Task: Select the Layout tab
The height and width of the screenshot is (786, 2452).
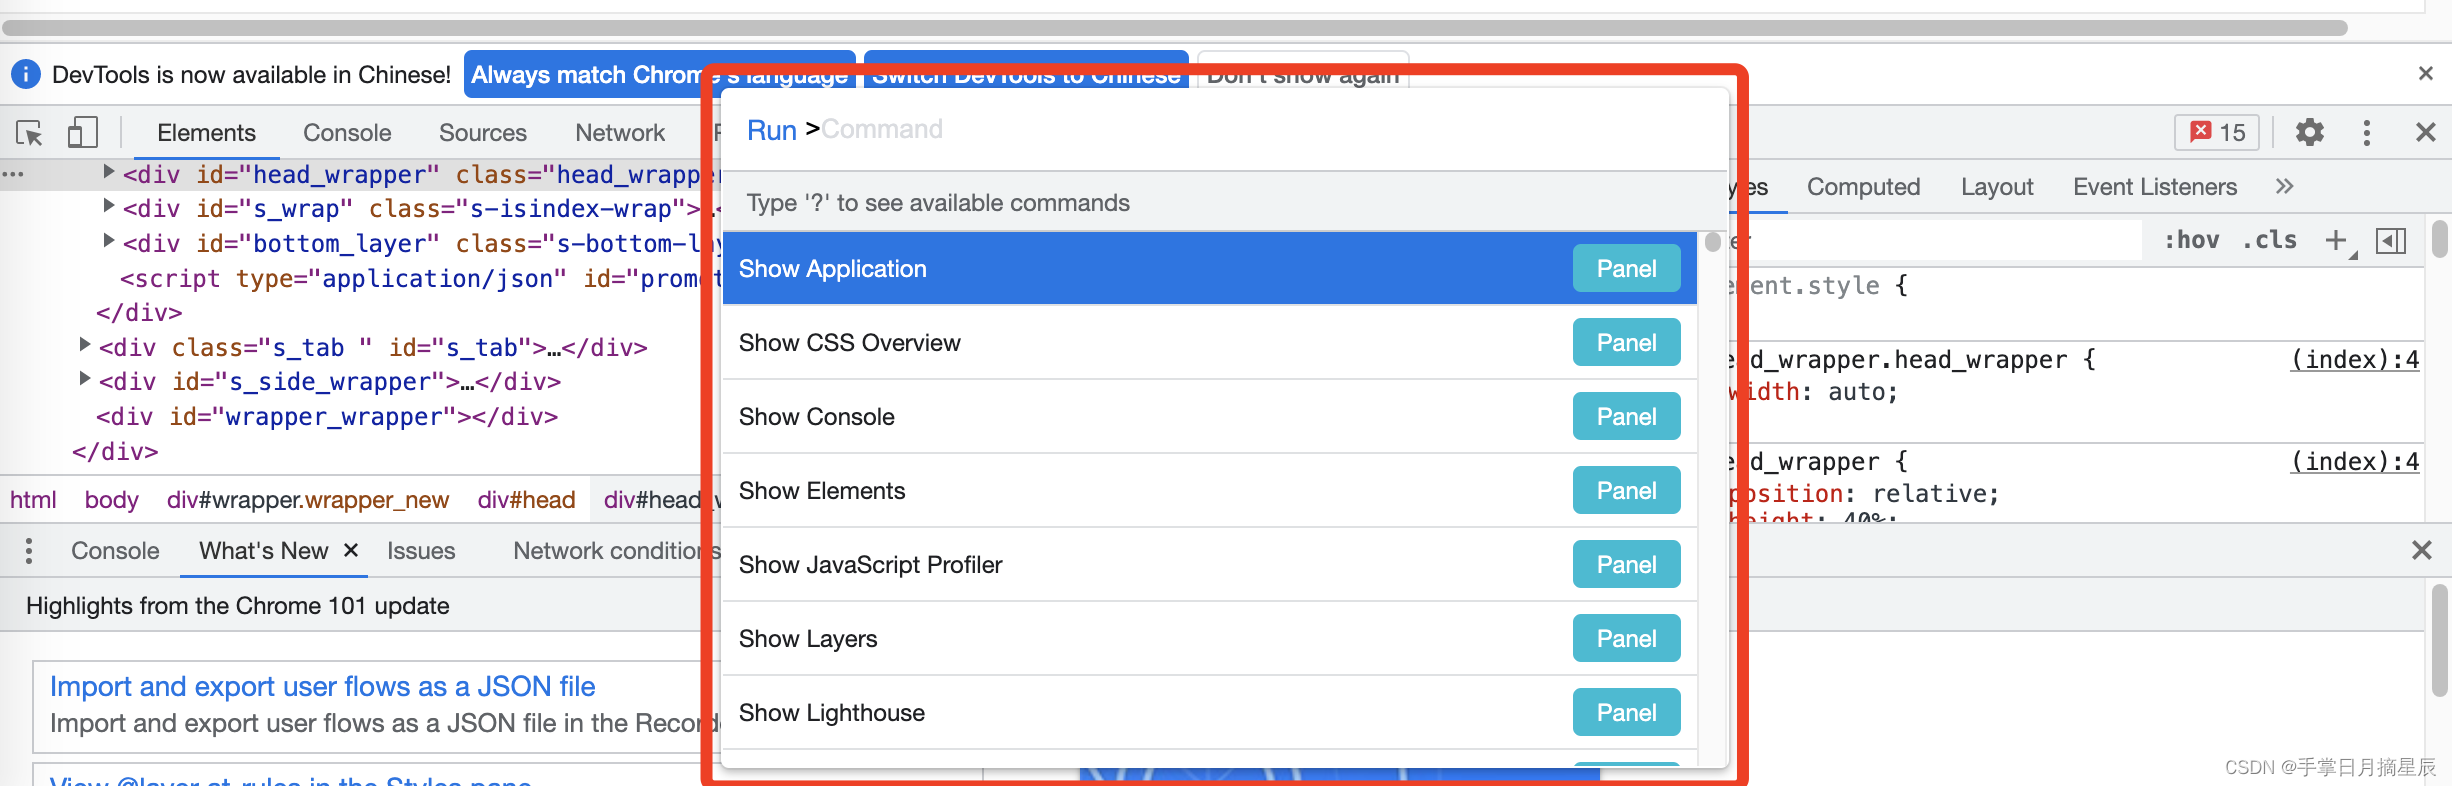Action: point(1996,186)
